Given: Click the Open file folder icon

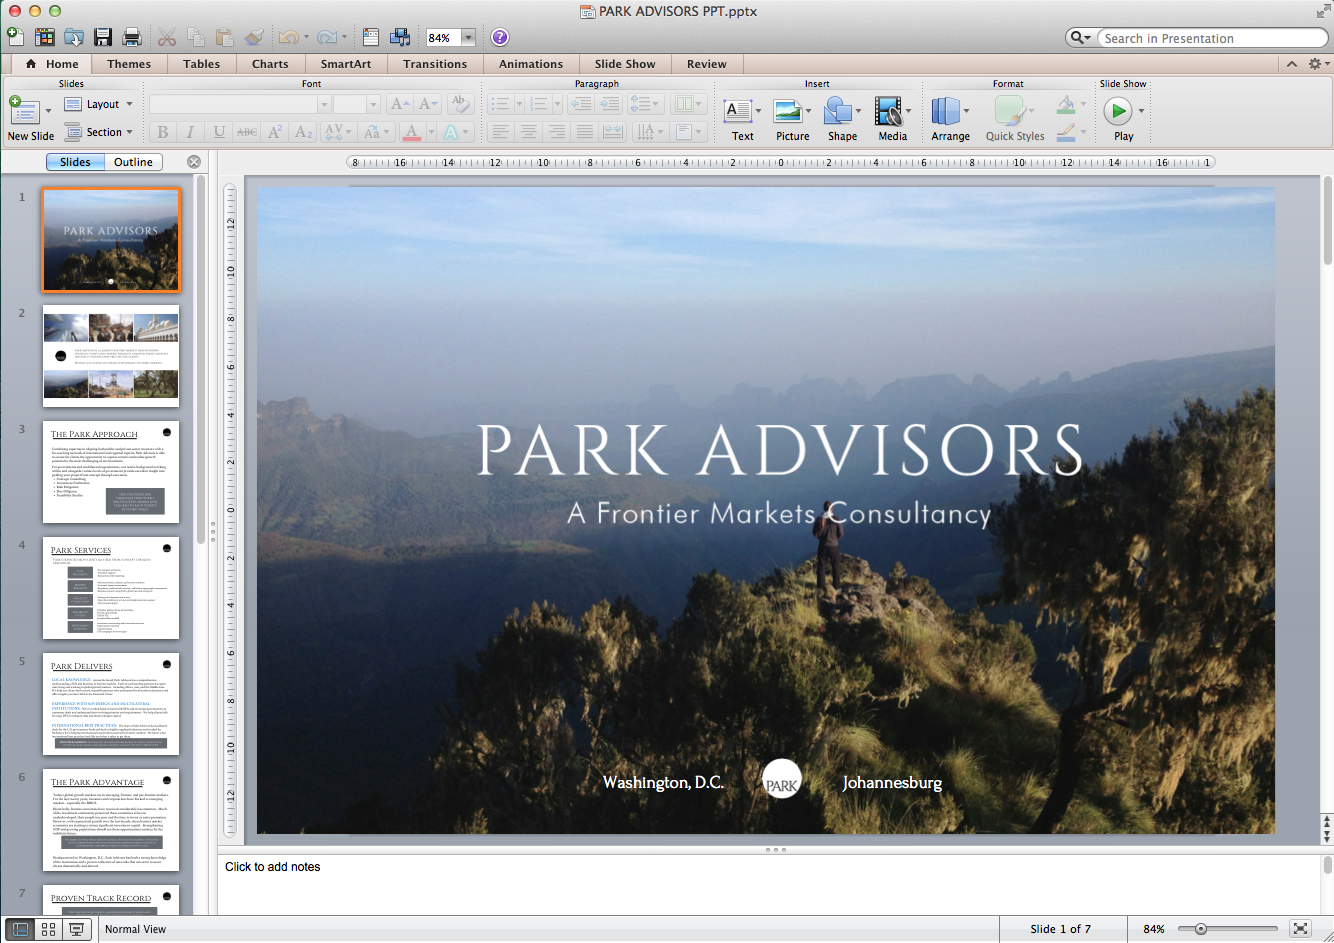Looking at the screenshot, I should coord(74,37).
